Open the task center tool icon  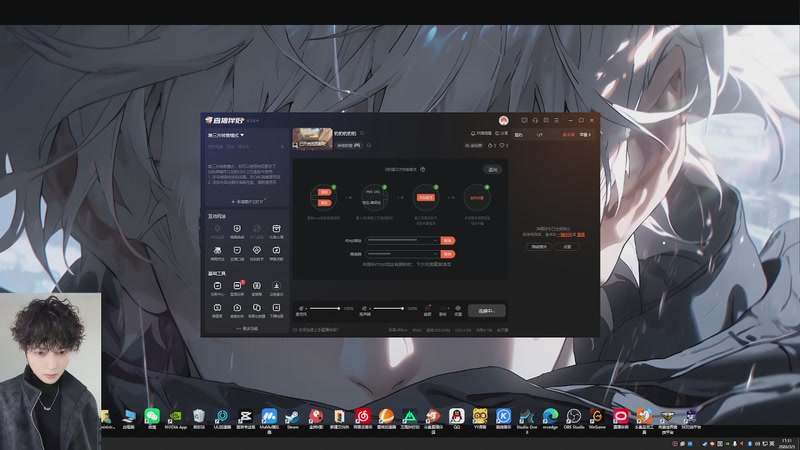click(x=217, y=285)
